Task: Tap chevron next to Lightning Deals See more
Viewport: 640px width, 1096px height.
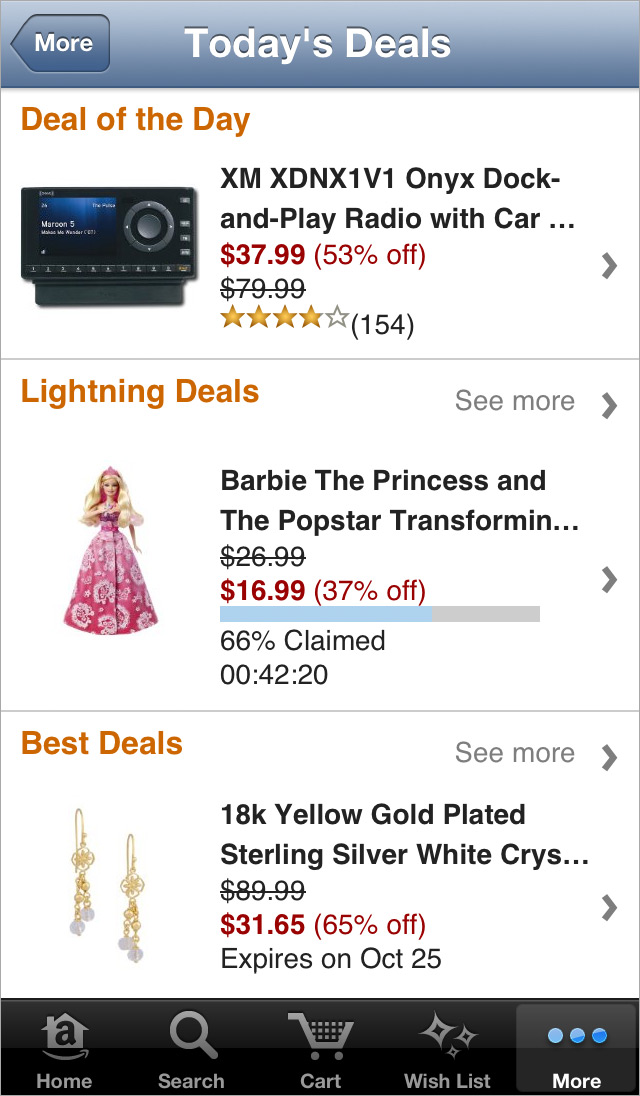Action: [608, 405]
